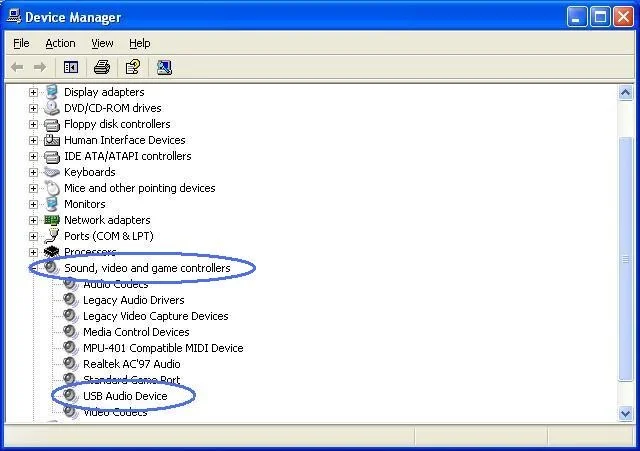Click the Print toolbar icon
Screen dimensions: 640x451
tap(101, 67)
